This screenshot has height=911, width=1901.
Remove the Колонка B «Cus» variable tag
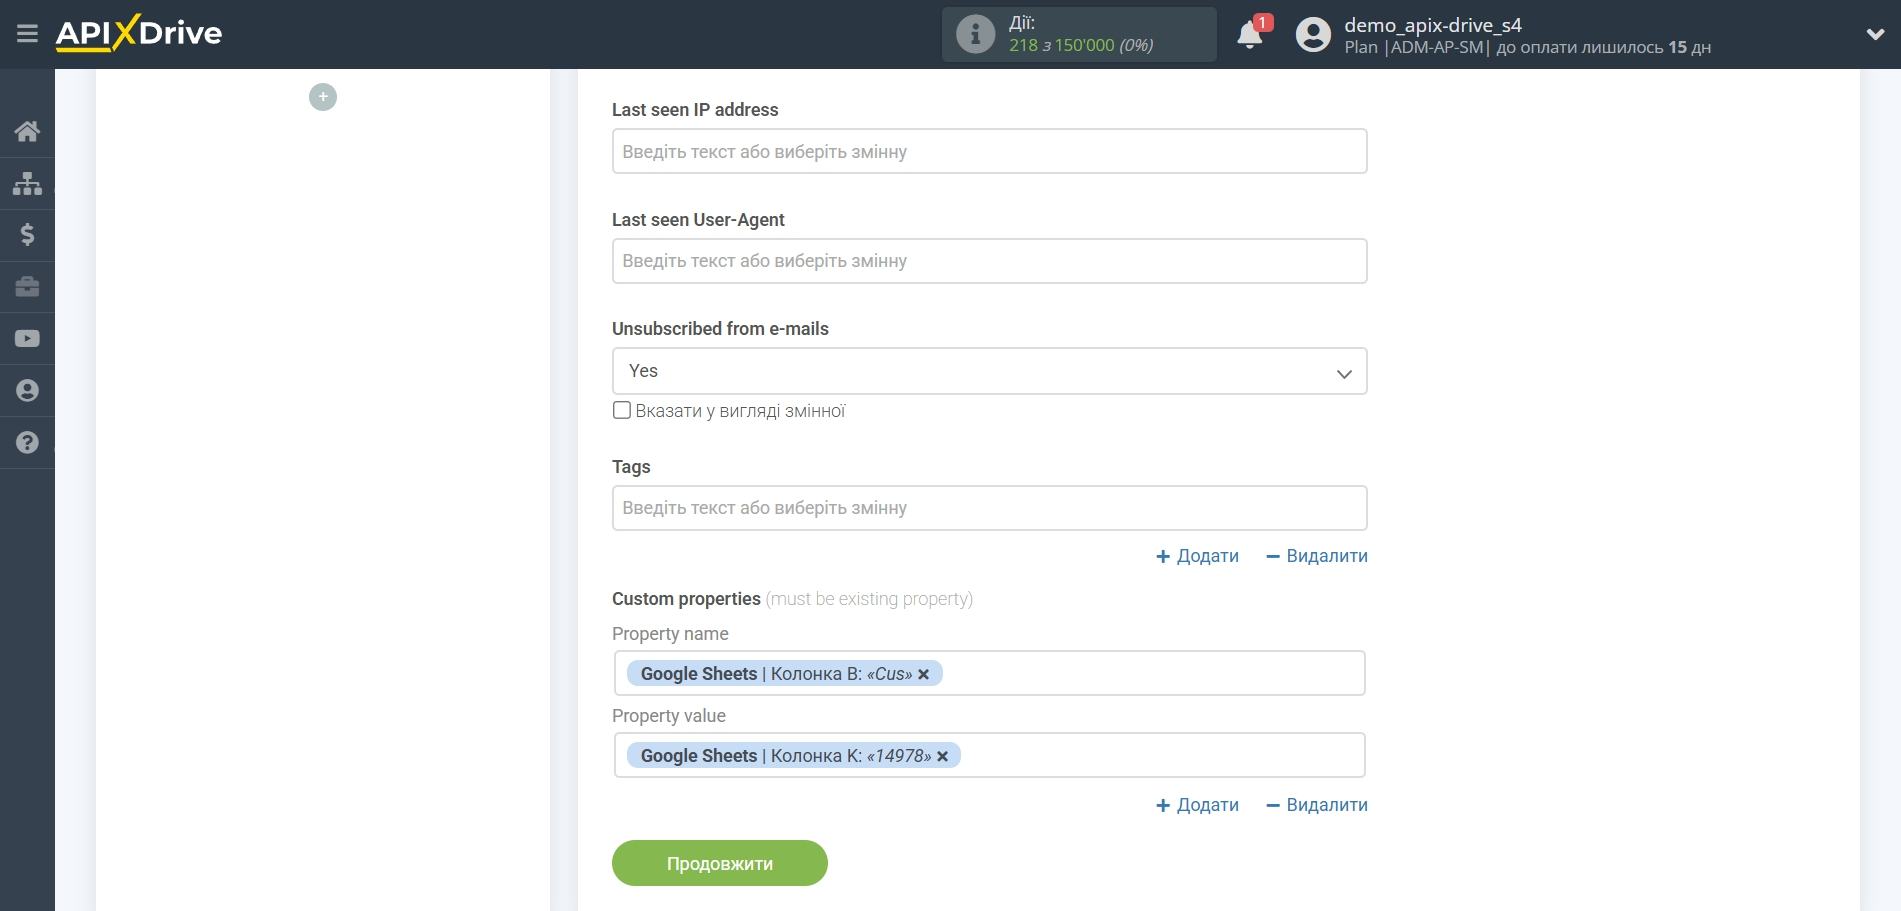(x=924, y=674)
